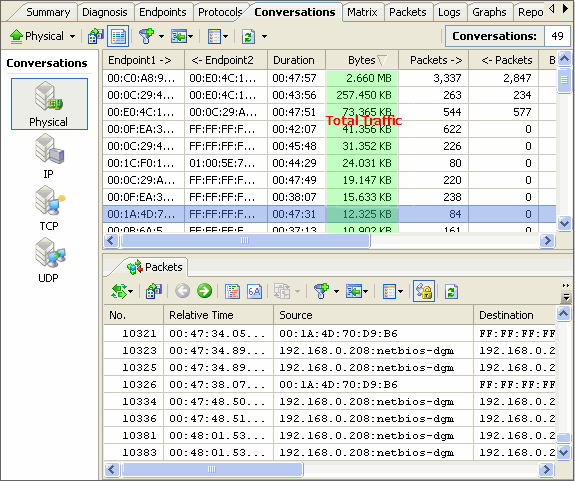Click the export conversations icon in upper toolbar

coord(96,36)
